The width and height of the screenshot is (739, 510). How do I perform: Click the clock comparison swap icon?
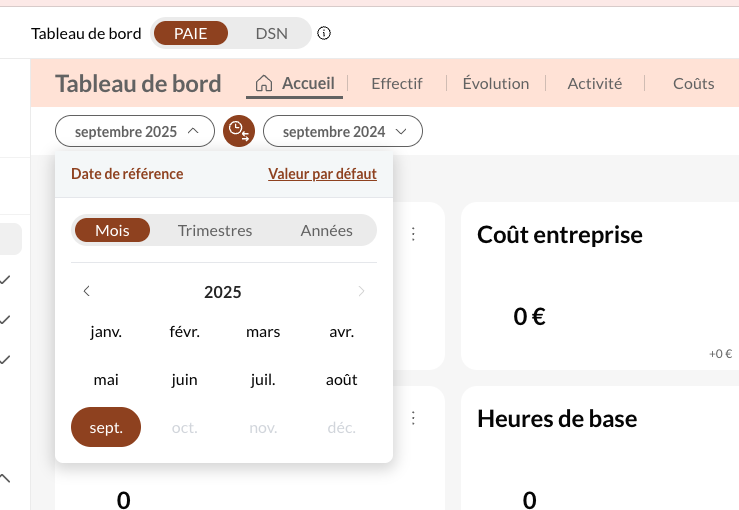click(239, 131)
